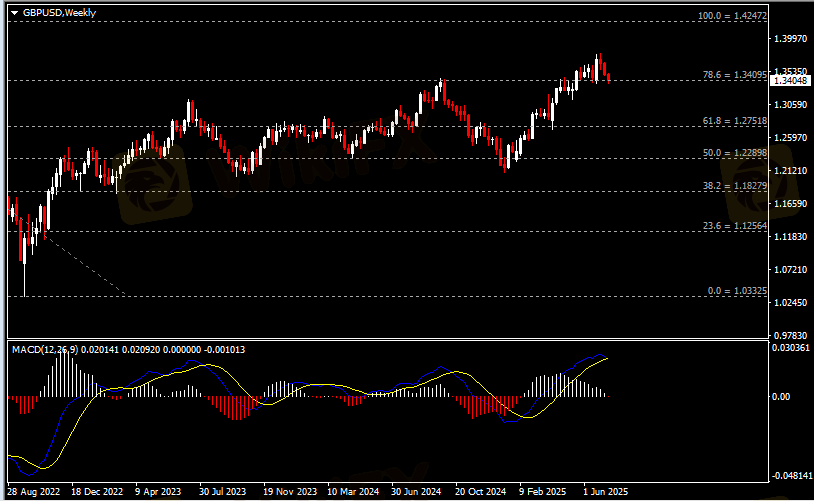Click price scale value 1.30590
814x501 pixels.
(x=791, y=104)
